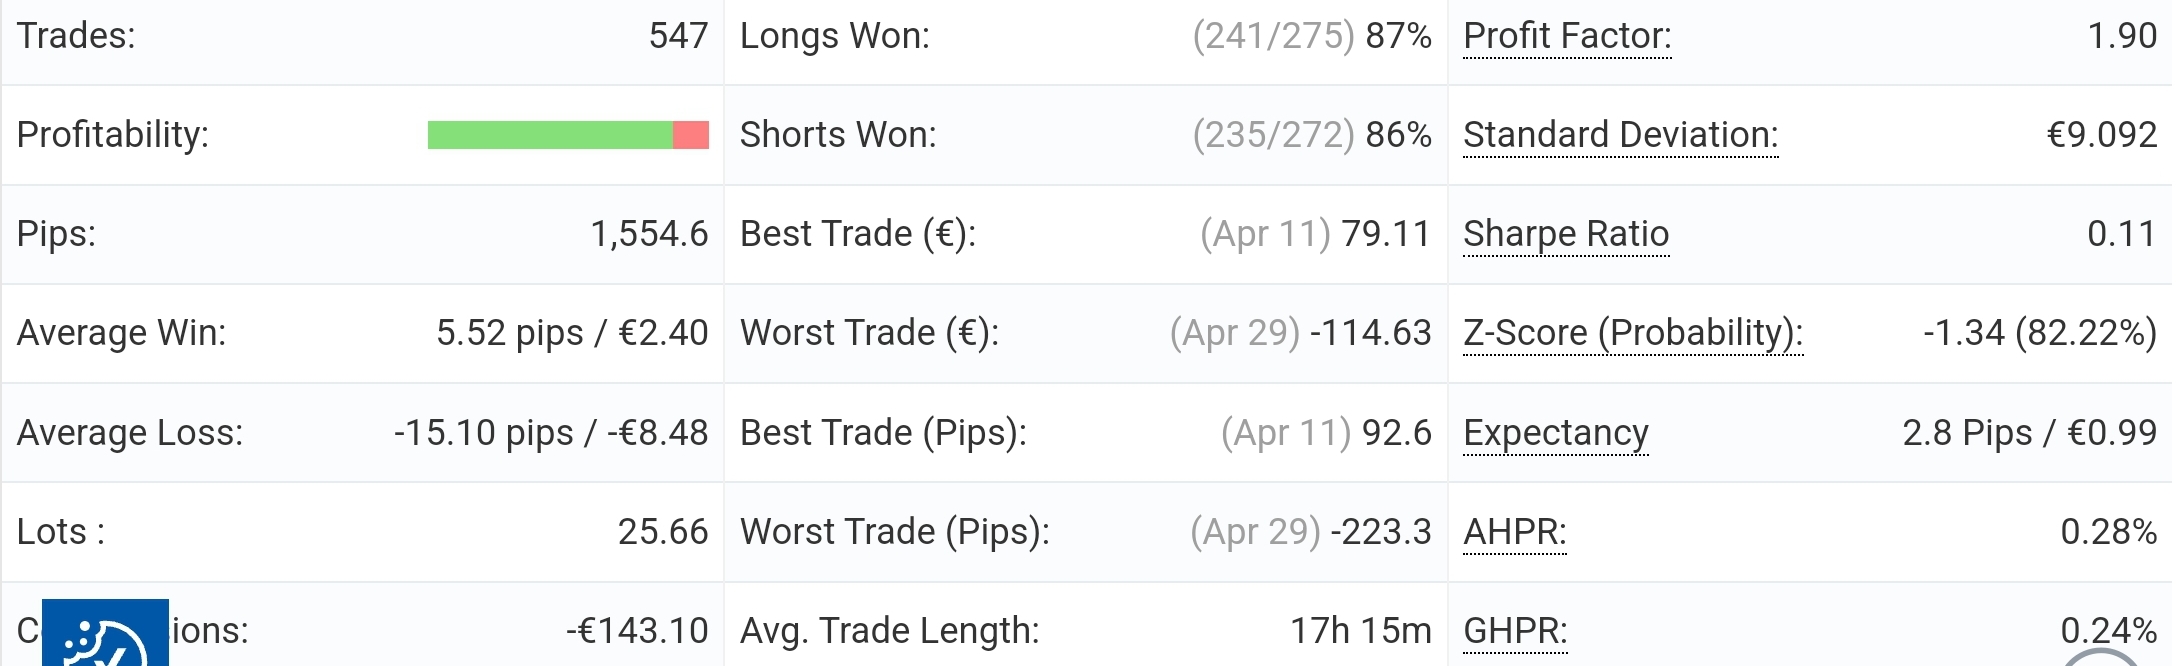The width and height of the screenshot is (2176, 666).
Task: Select the Best Trade (€) 79.11 value
Action: (1386, 234)
